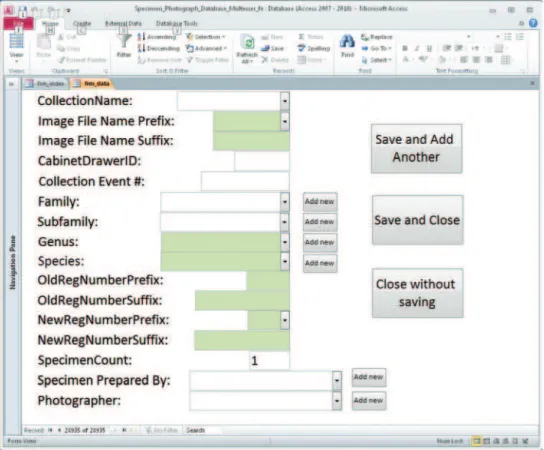Click Center alignment in Text Formatting

click(476, 60)
